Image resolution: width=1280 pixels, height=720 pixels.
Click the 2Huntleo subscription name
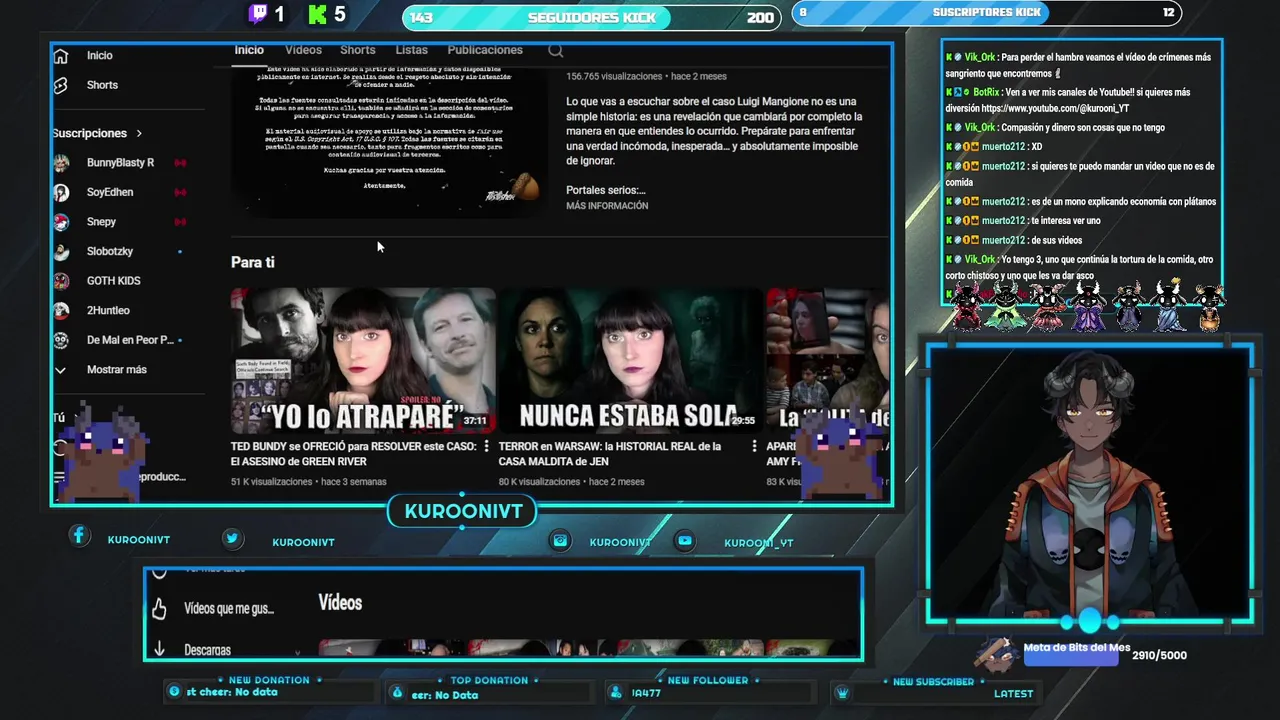pyautogui.click(x=108, y=311)
